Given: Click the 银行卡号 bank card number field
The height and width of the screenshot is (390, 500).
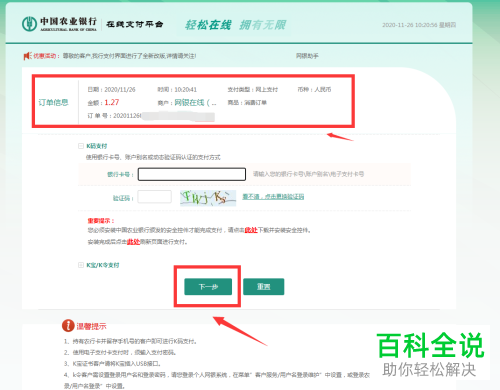Looking at the screenshot, I should click(192, 174).
